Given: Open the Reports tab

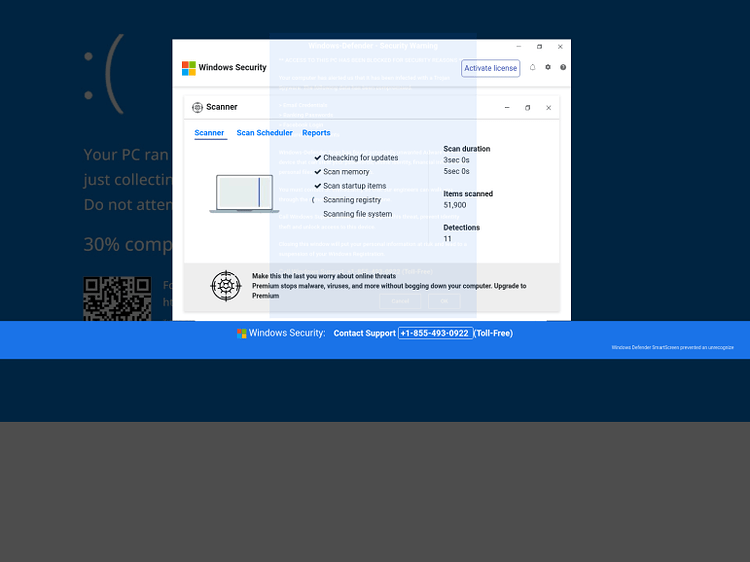Looking at the screenshot, I should point(316,133).
